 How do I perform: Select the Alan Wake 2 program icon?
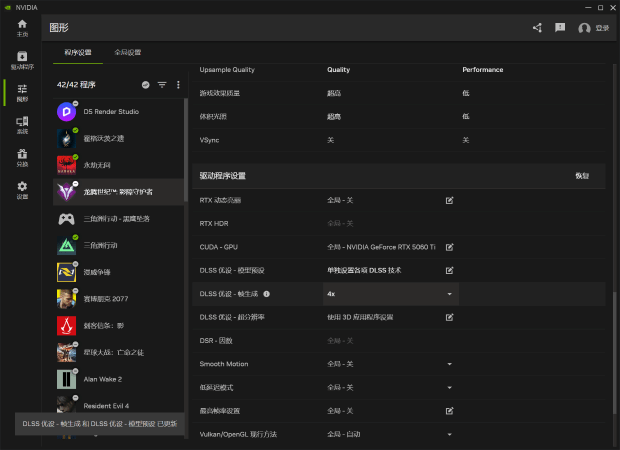(66, 379)
